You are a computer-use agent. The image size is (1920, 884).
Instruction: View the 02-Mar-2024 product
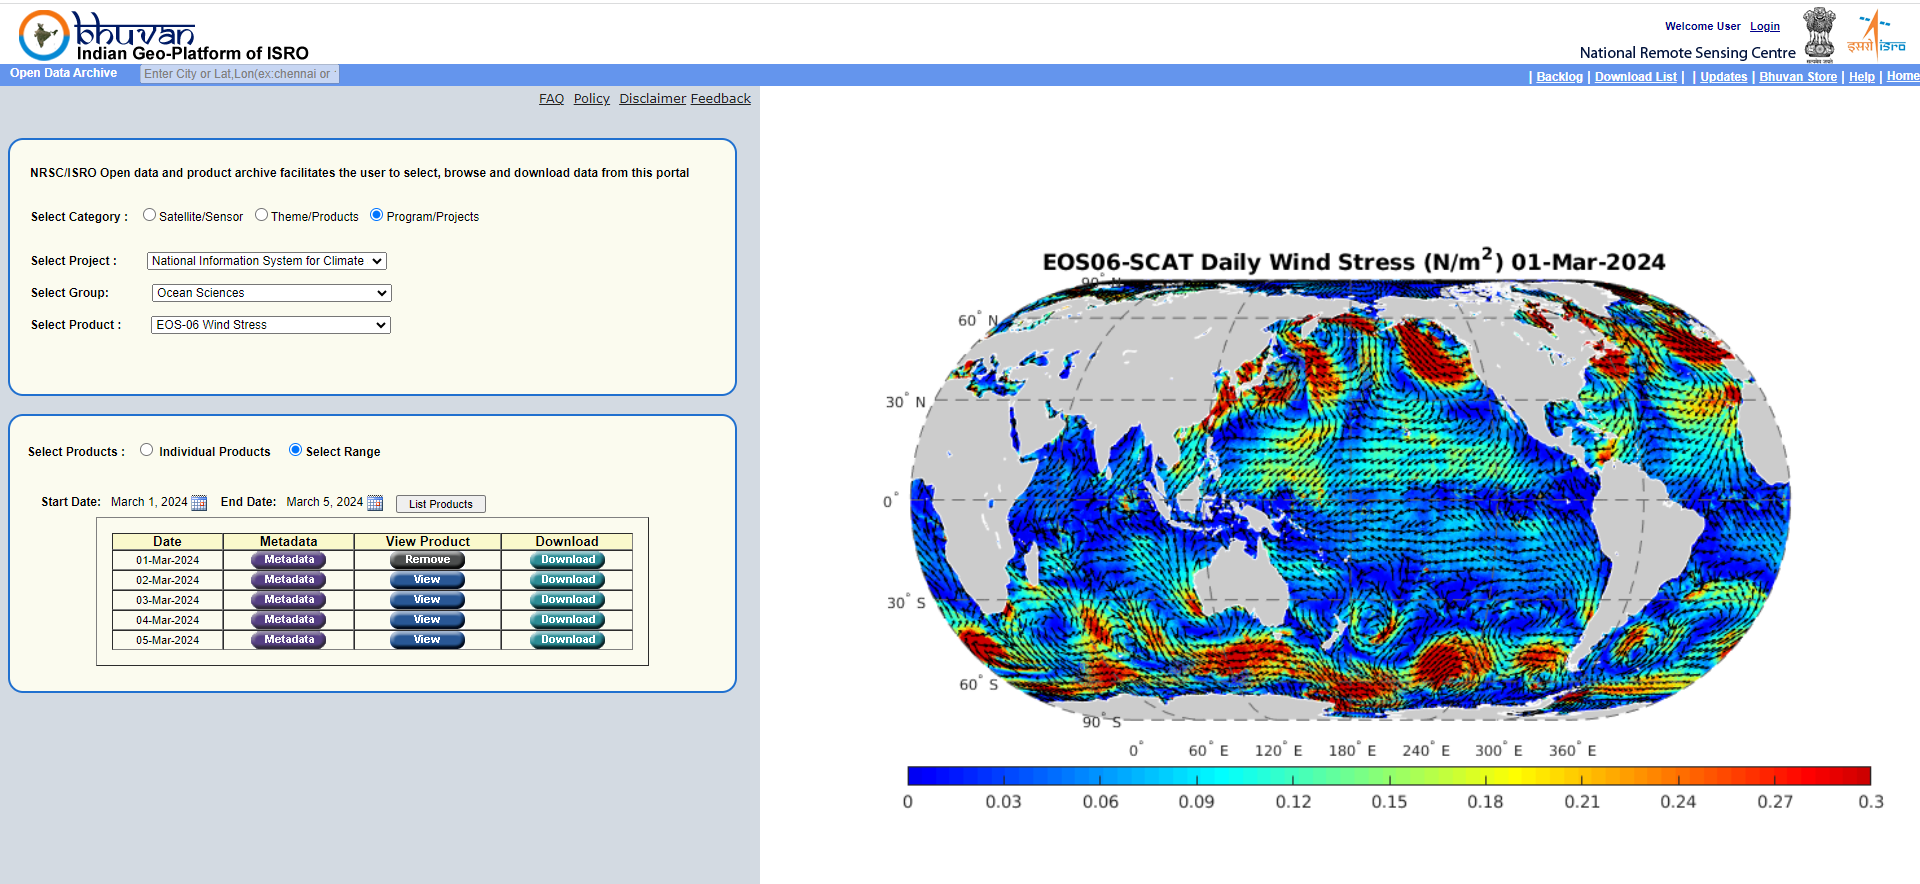coord(427,580)
